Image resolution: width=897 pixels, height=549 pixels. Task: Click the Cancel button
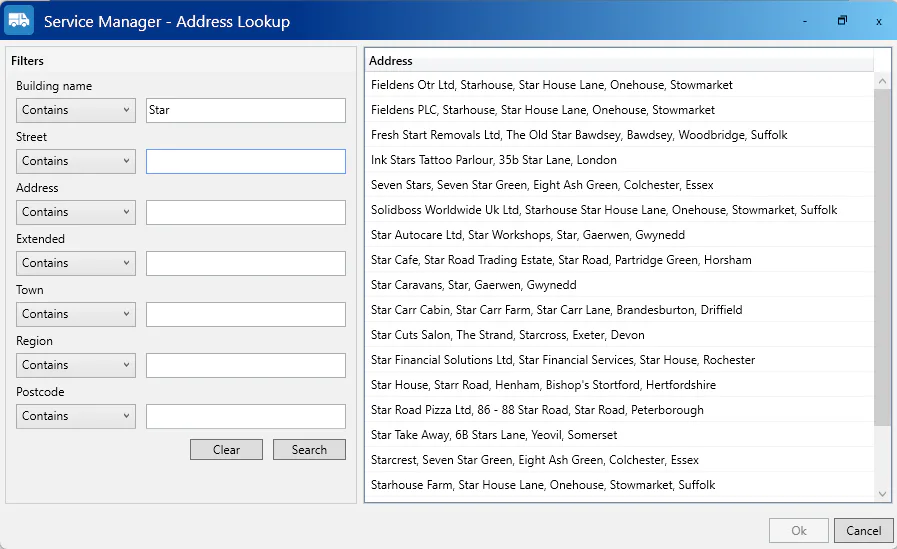coord(863,531)
